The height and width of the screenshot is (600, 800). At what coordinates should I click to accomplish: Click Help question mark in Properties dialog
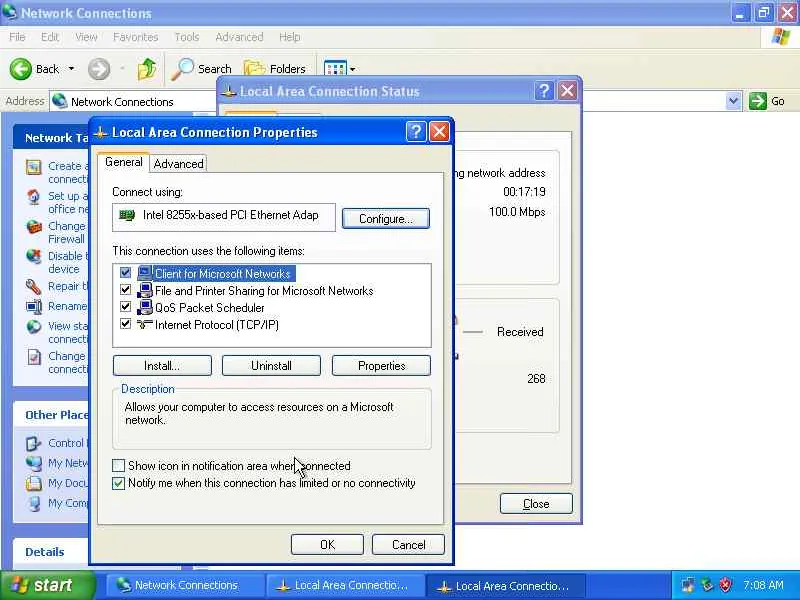coord(416,132)
